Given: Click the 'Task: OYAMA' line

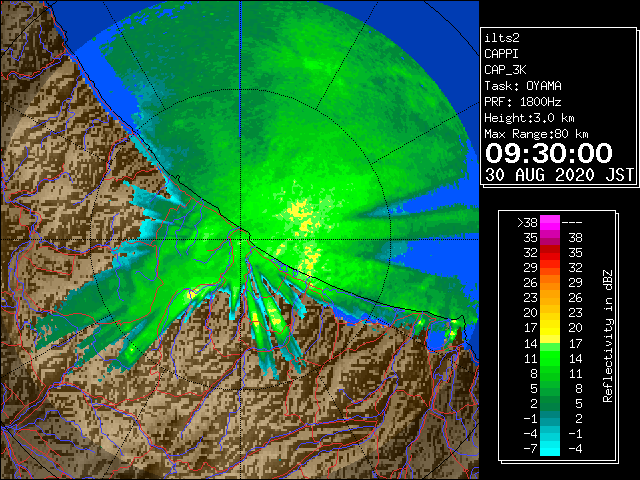Looking at the screenshot, I should click(523, 86).
